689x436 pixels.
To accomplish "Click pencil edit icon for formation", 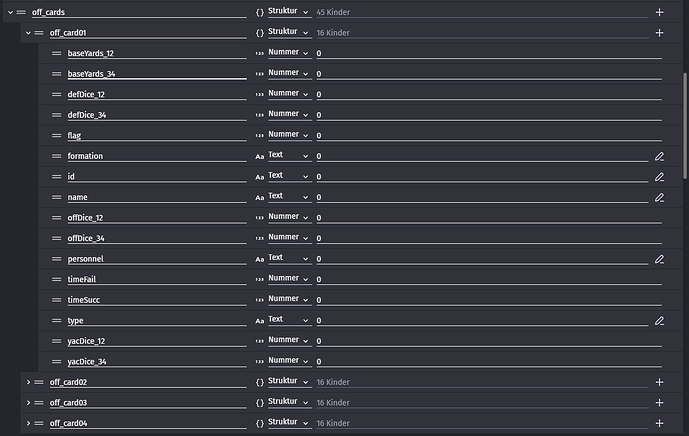I will [x=659, y=156].
